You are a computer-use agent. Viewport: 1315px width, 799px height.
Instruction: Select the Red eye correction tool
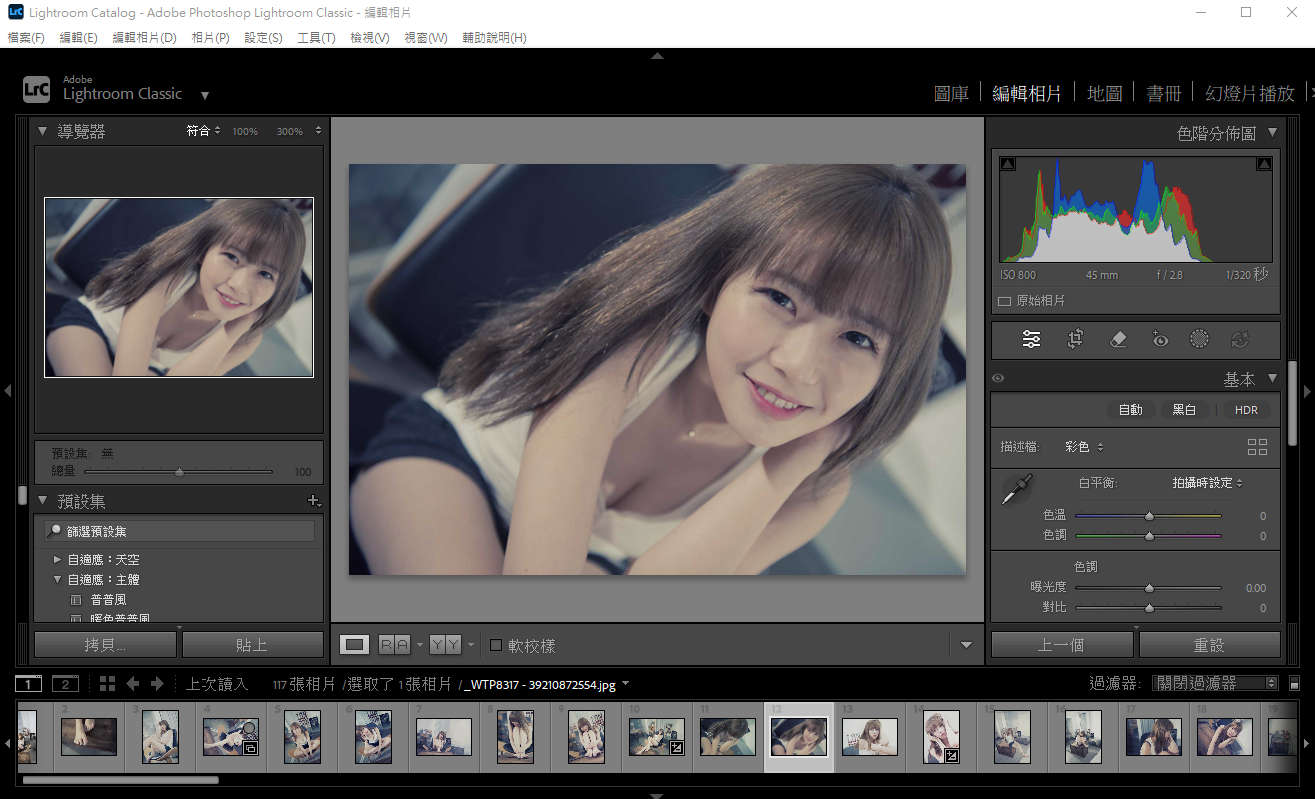pos(1159,340)
